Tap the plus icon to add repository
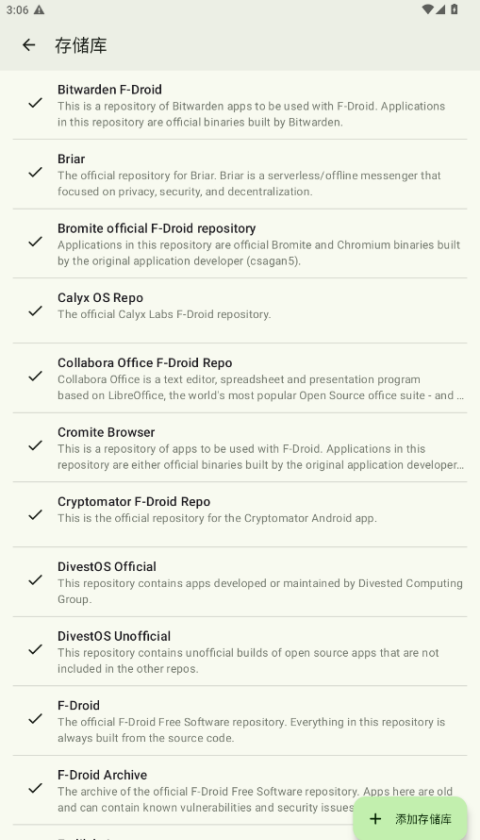 376,819
